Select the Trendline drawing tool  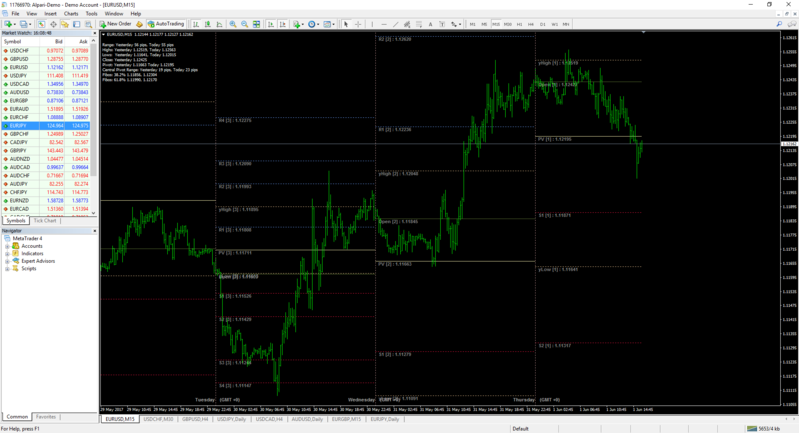coord(395,24)
